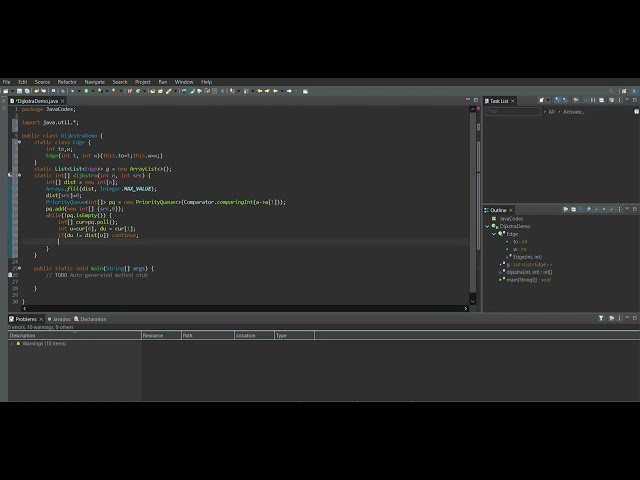Viewport: 640px width, 480px height.
Task: Open the Source menu
Action: coord(42,82)
